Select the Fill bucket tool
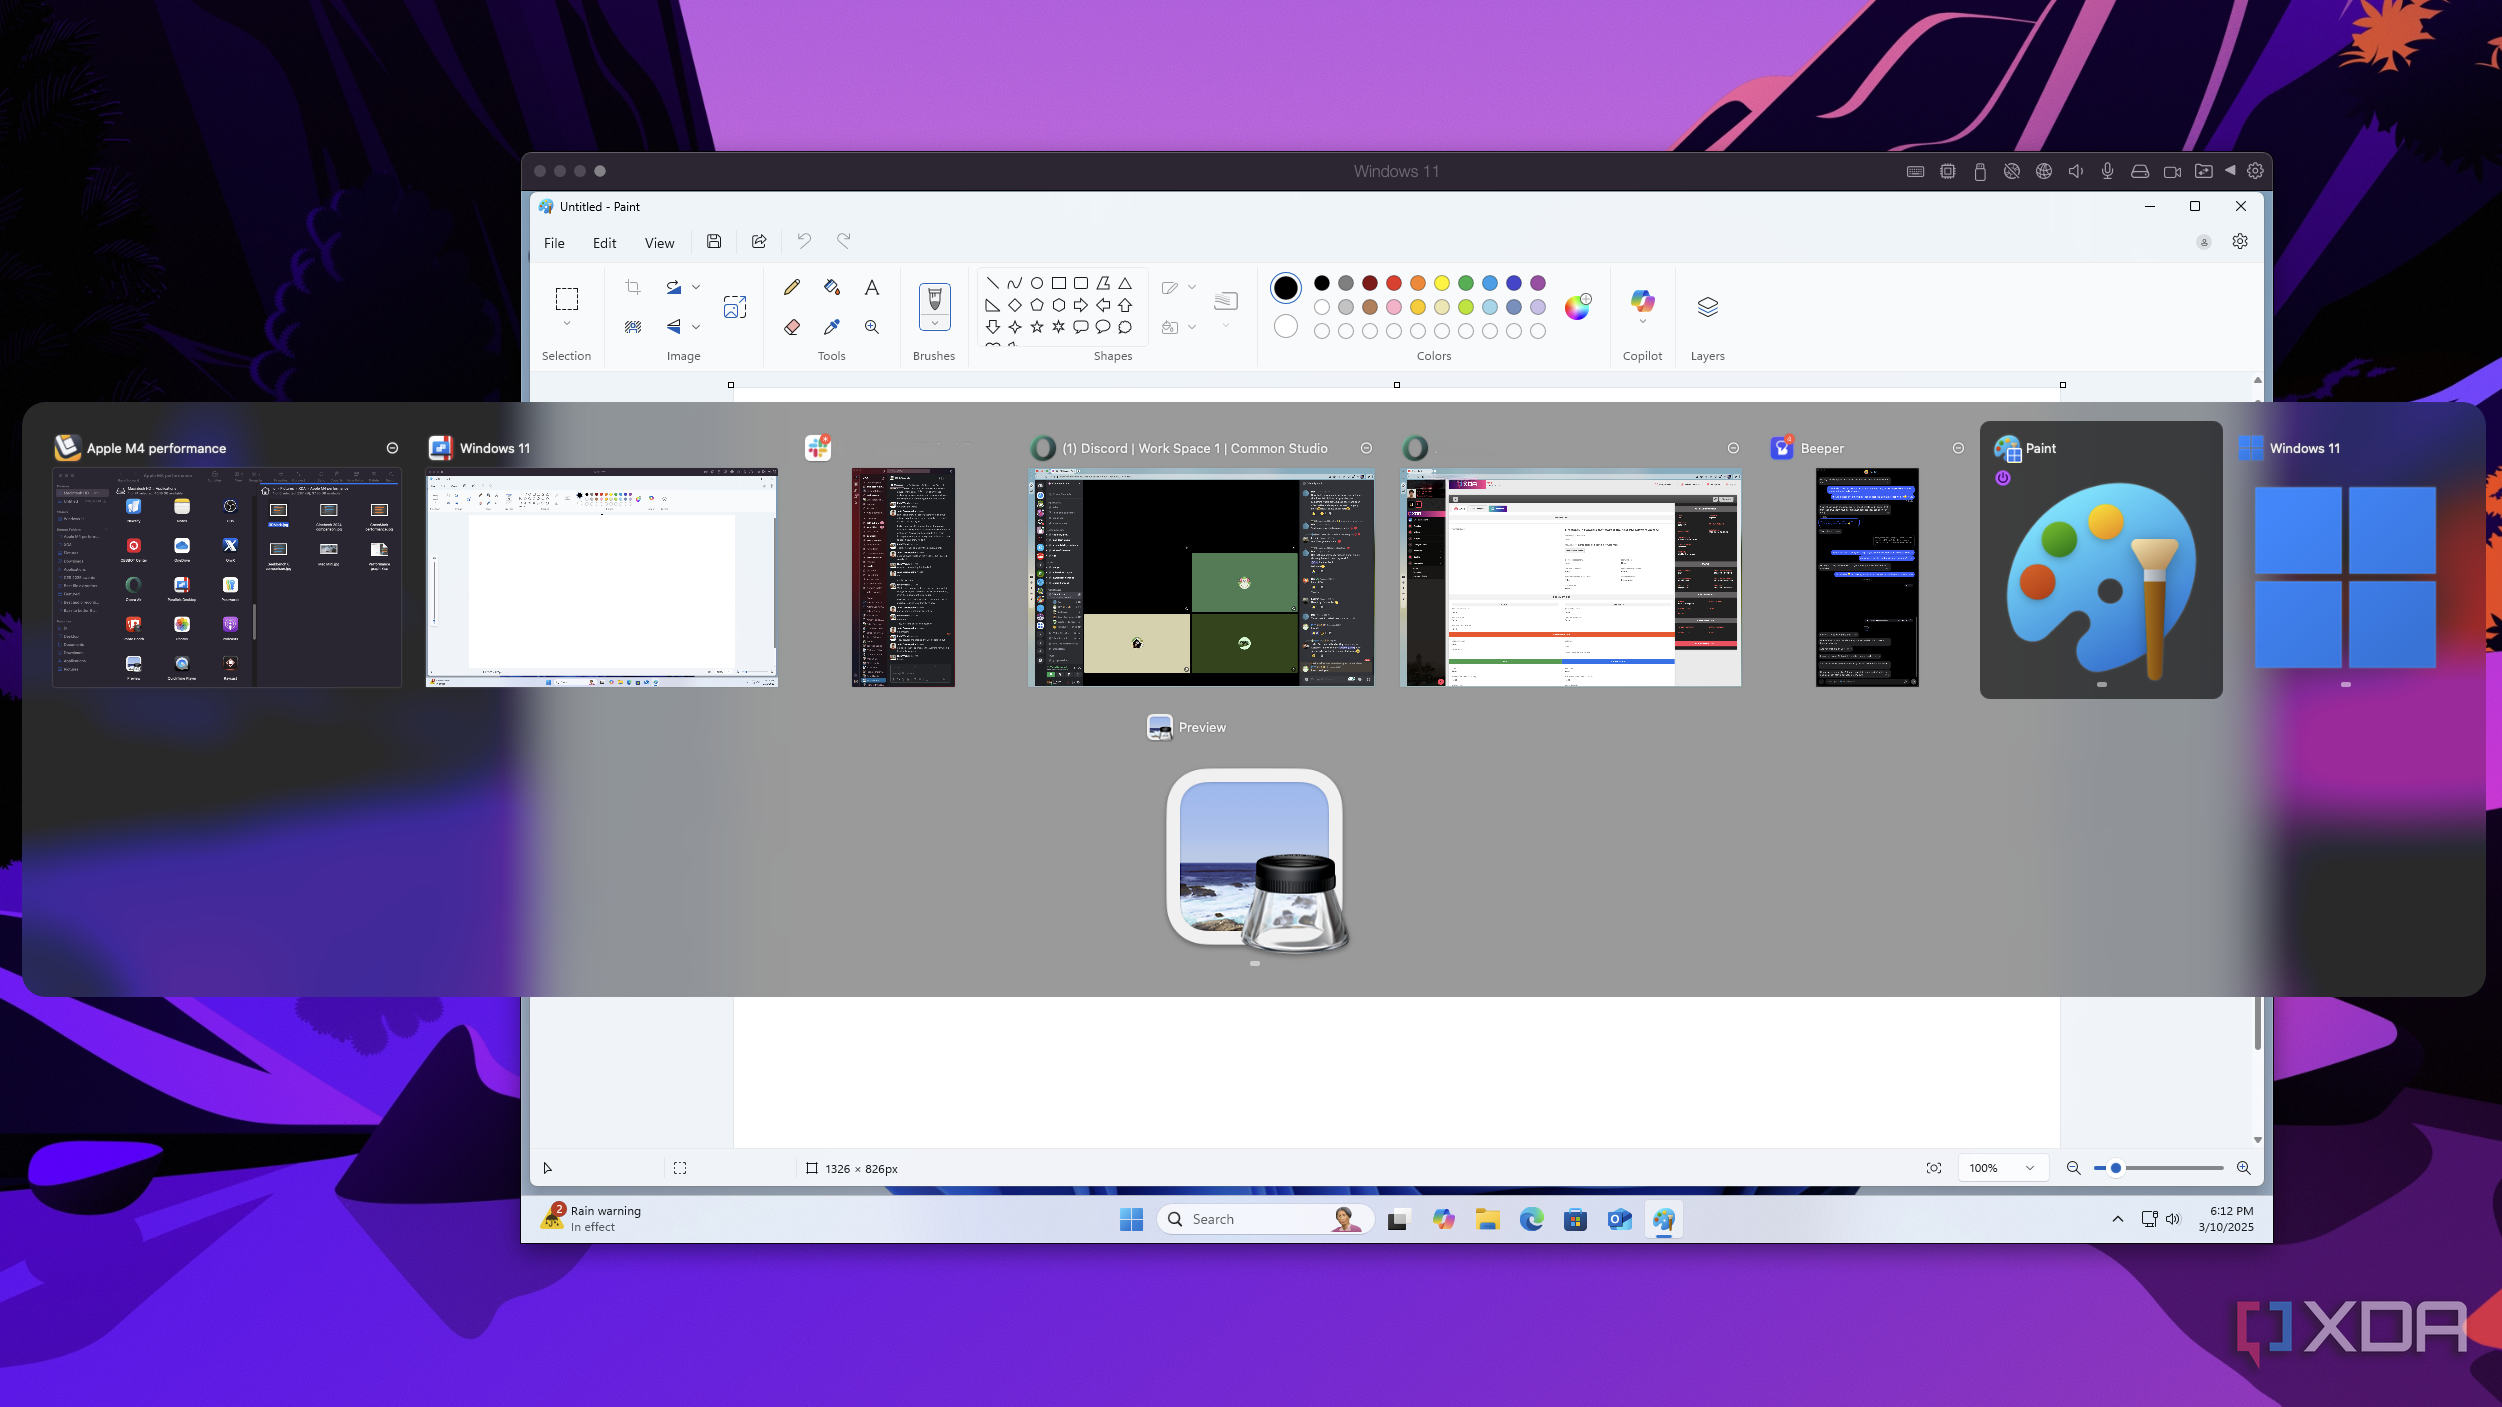Viewport: 2502px width, 1407px height. 832,288
